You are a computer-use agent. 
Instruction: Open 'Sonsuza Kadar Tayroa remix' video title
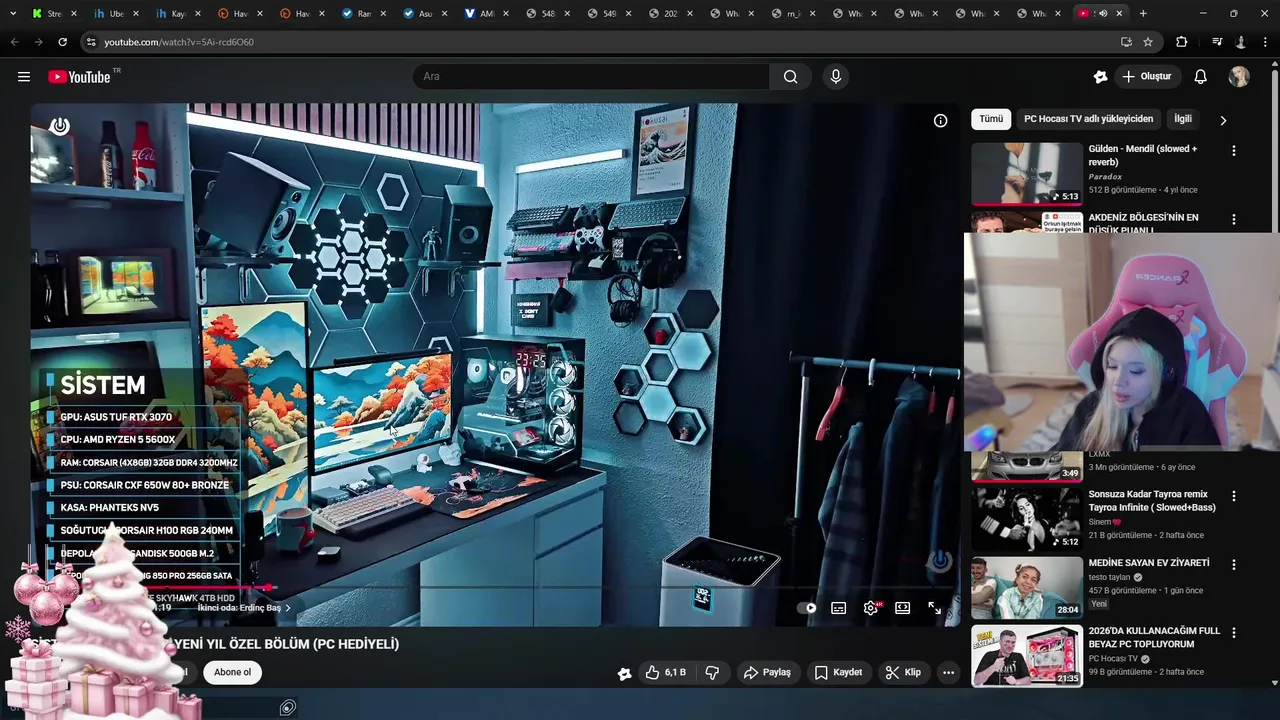coord(1152,501)
